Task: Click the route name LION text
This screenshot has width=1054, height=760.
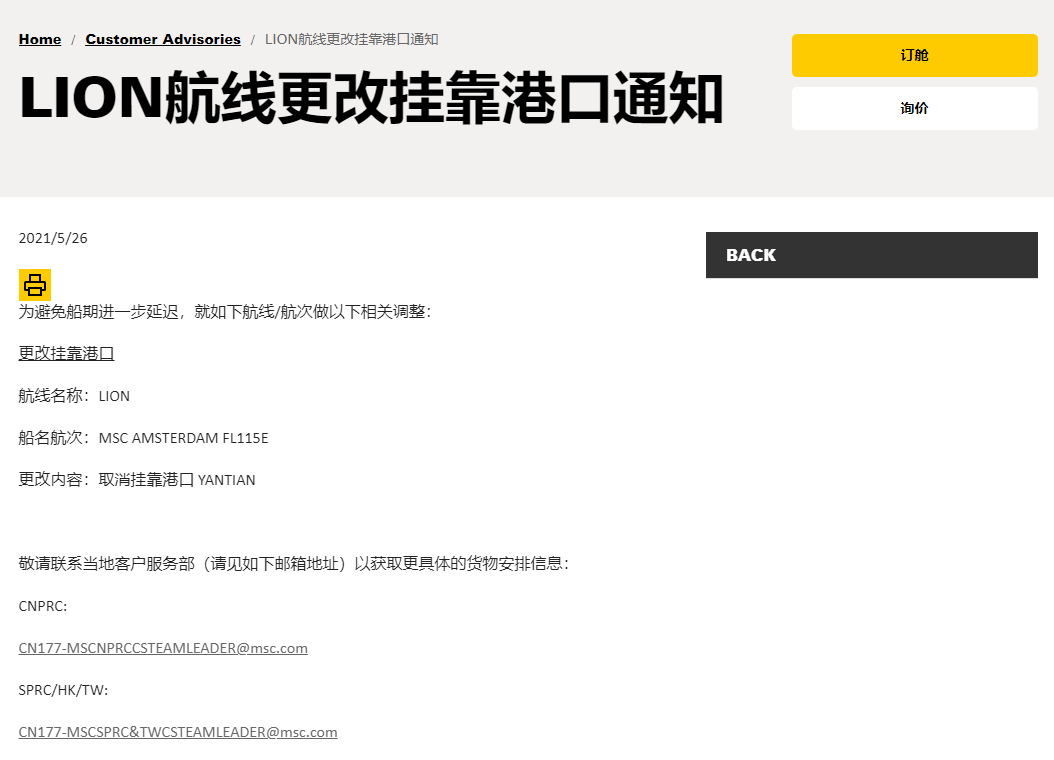Action: tap(114, 396)
